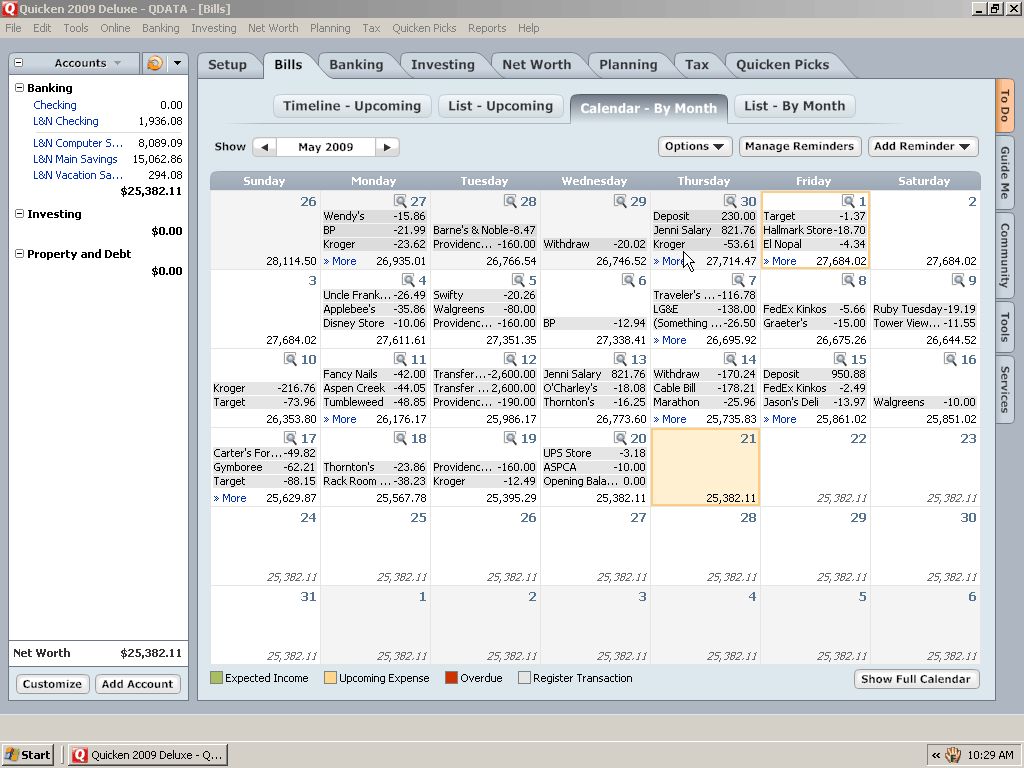The height and width of the screenshot is (768, 1024).
Task: Click the minus box in the Accounts header
Action: 18,63
